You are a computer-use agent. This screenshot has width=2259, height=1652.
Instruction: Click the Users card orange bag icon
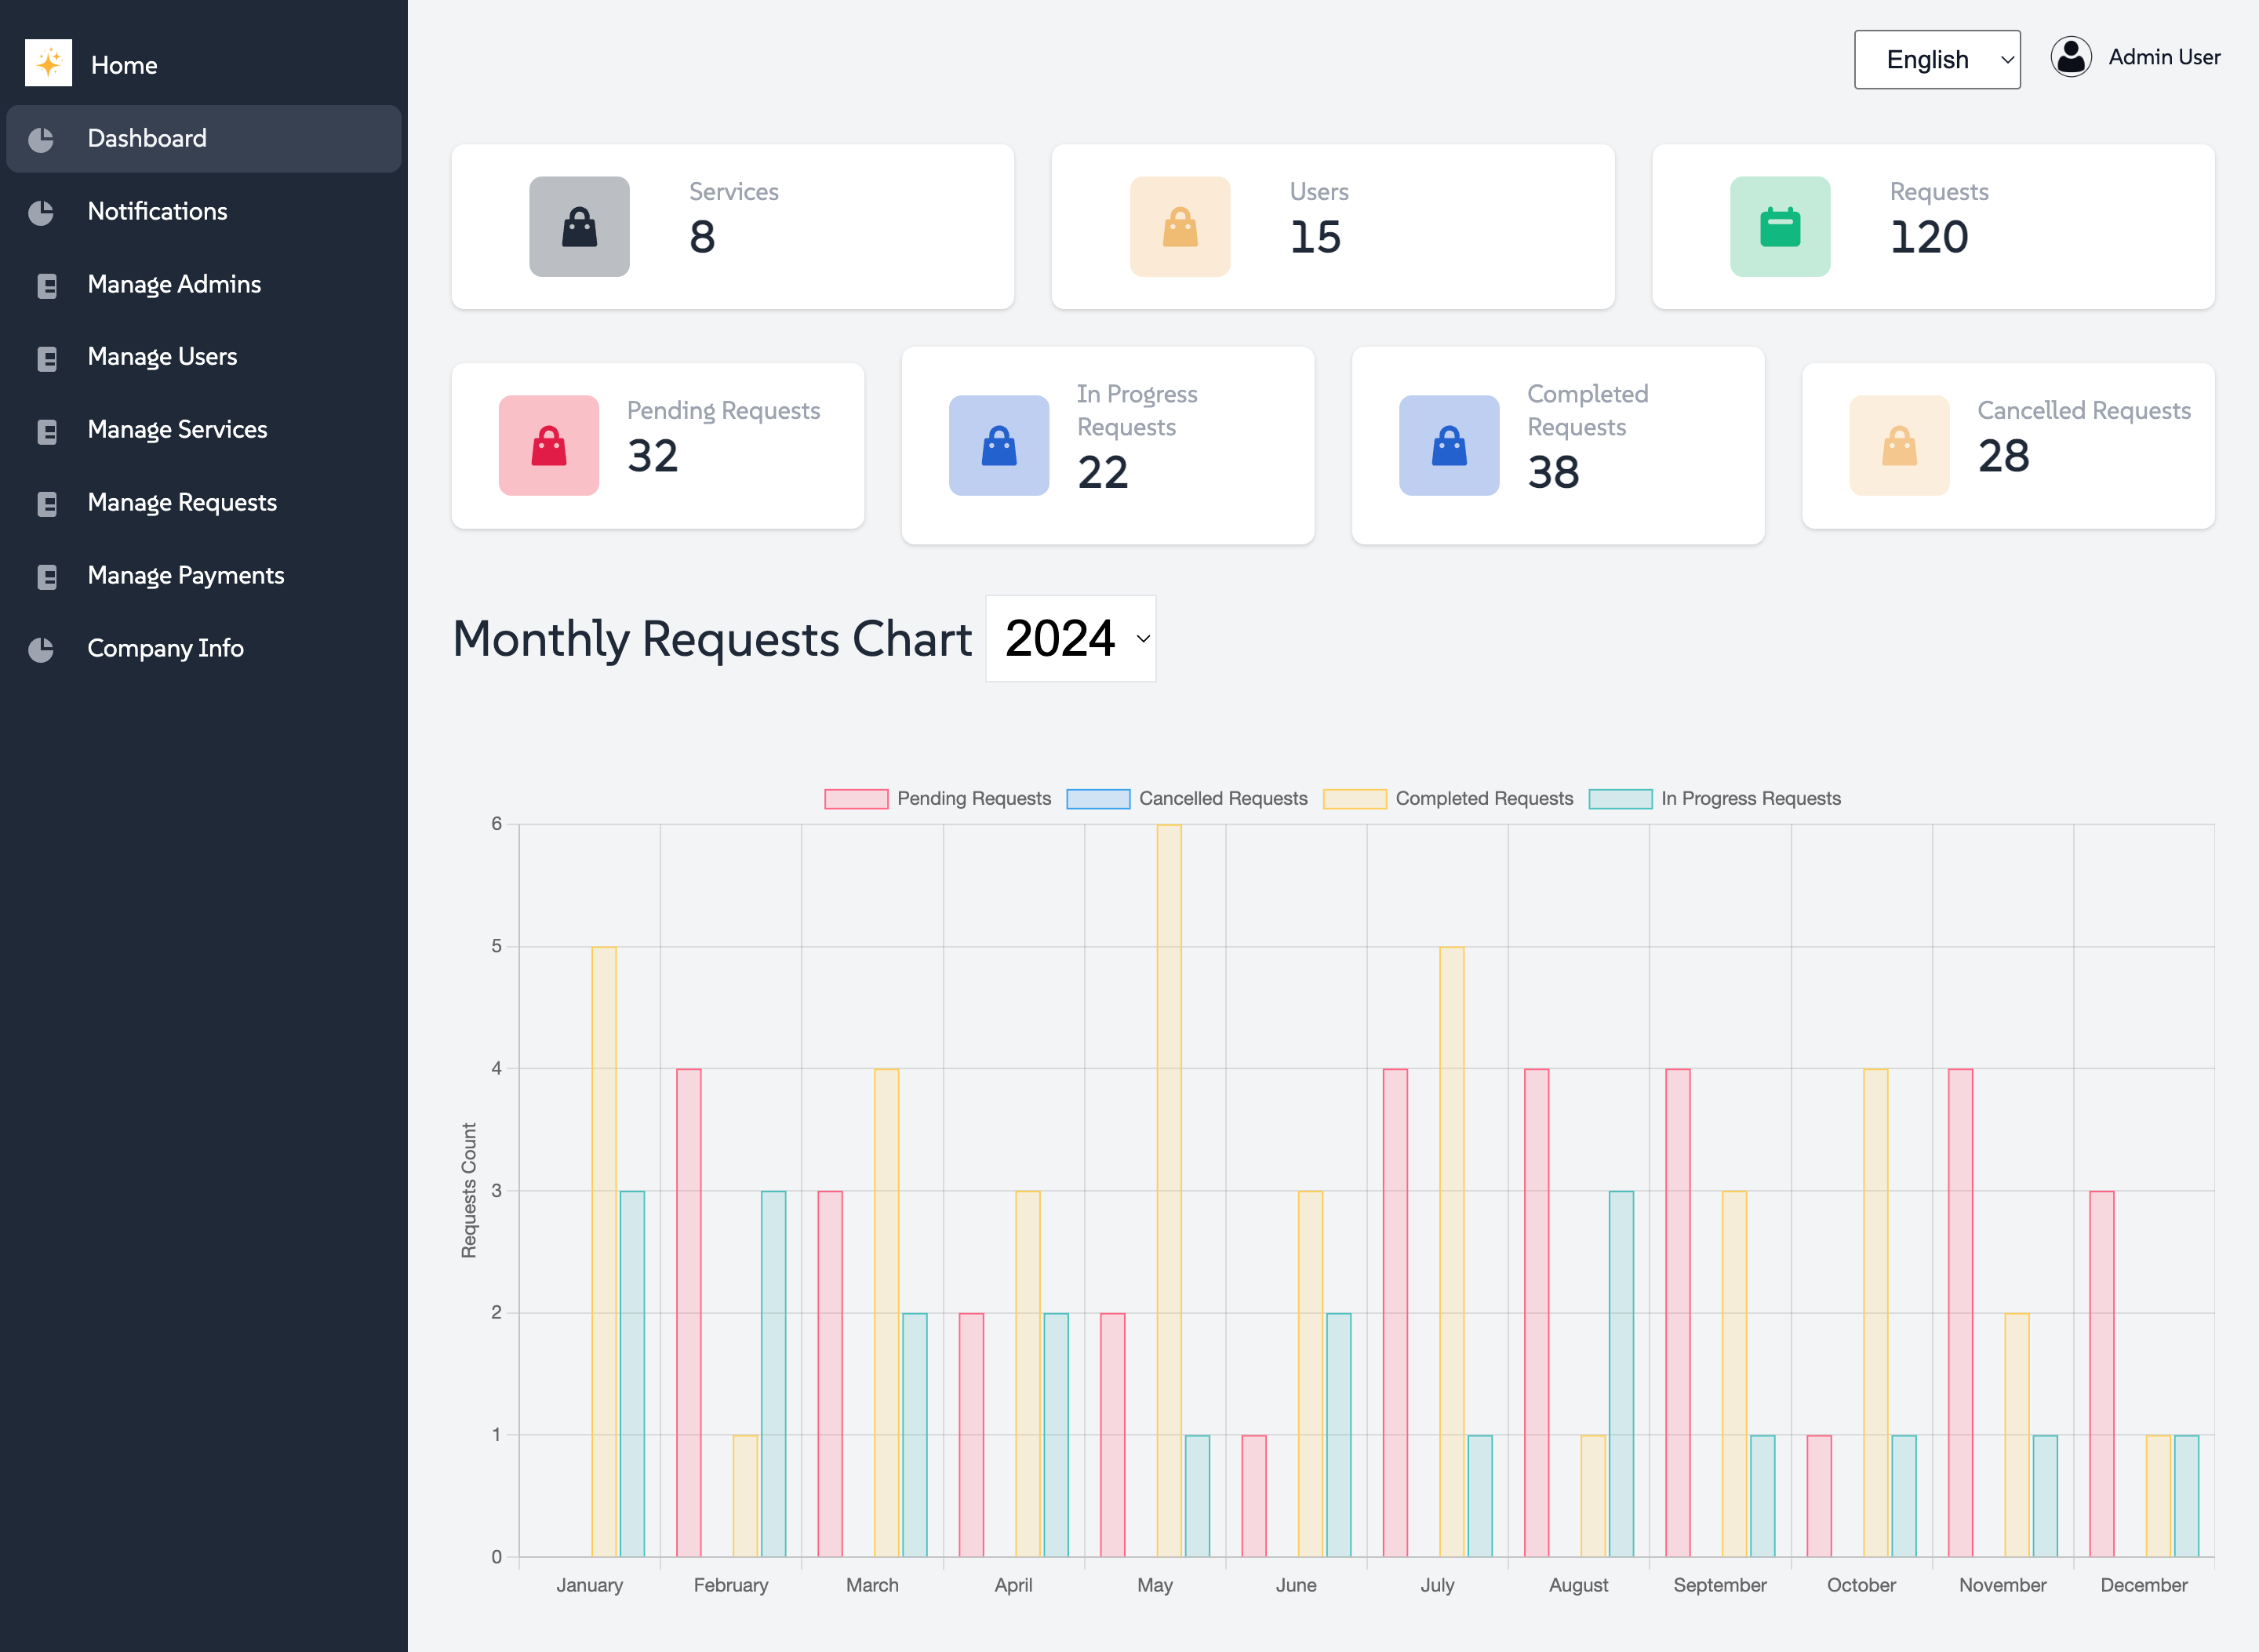[1179, 227]
